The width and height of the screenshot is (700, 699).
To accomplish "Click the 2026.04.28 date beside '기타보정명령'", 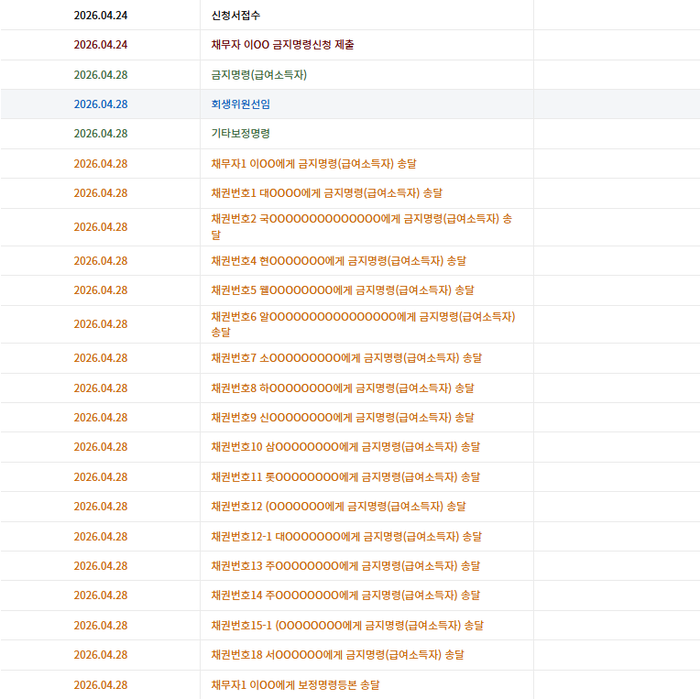I will (100, 133).
